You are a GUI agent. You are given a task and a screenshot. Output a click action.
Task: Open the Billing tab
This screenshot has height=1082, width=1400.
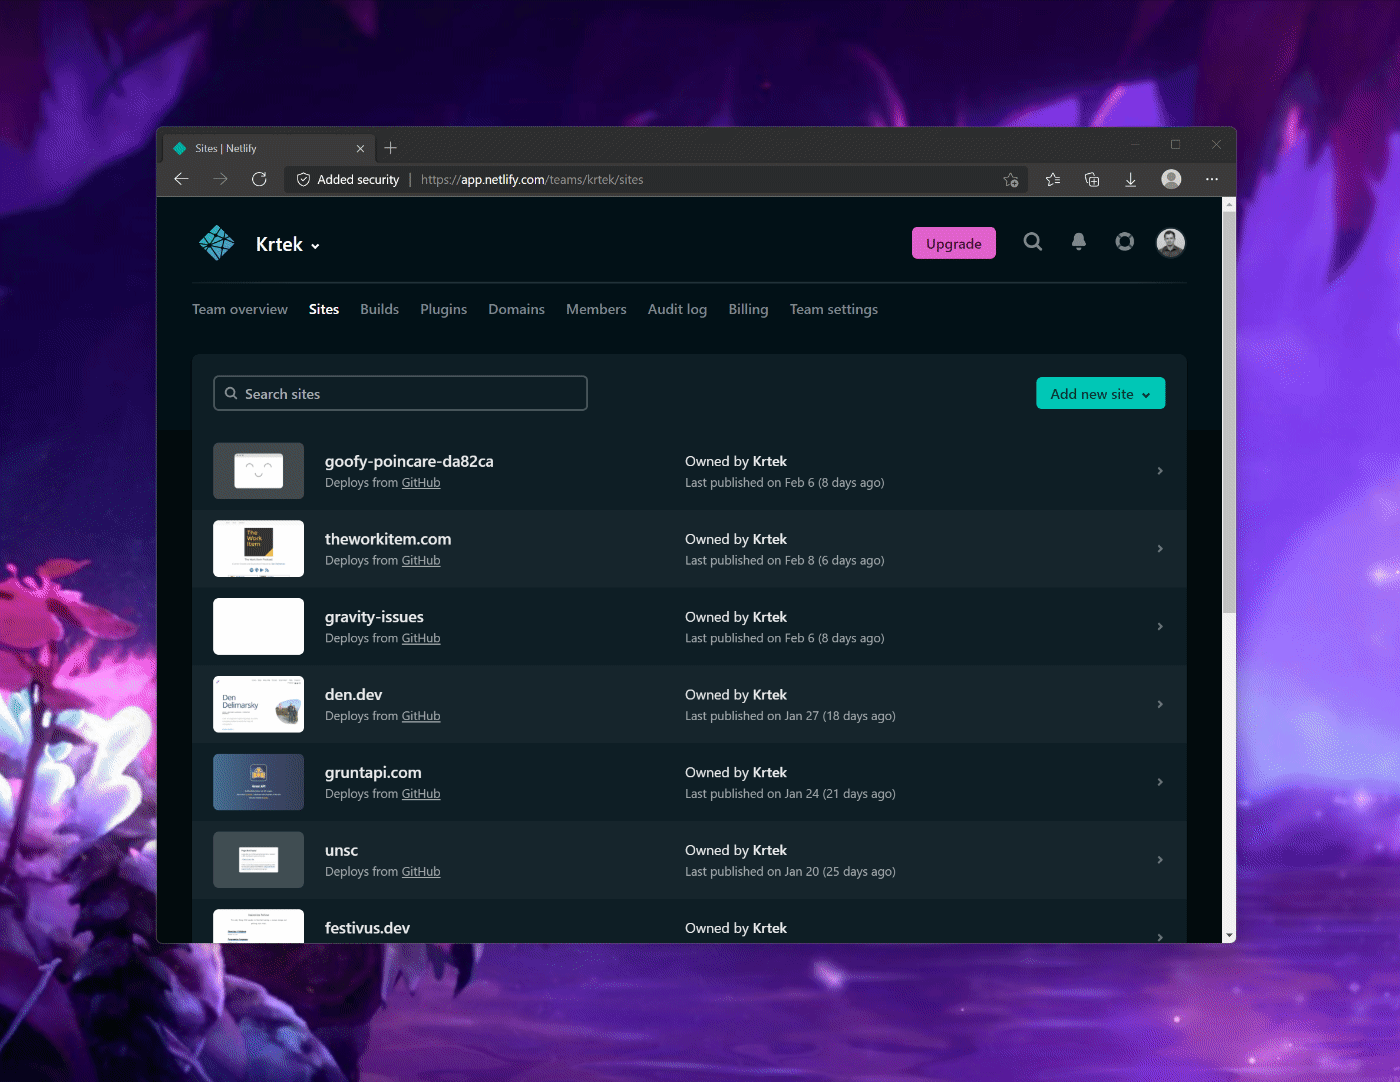point(749,310)
